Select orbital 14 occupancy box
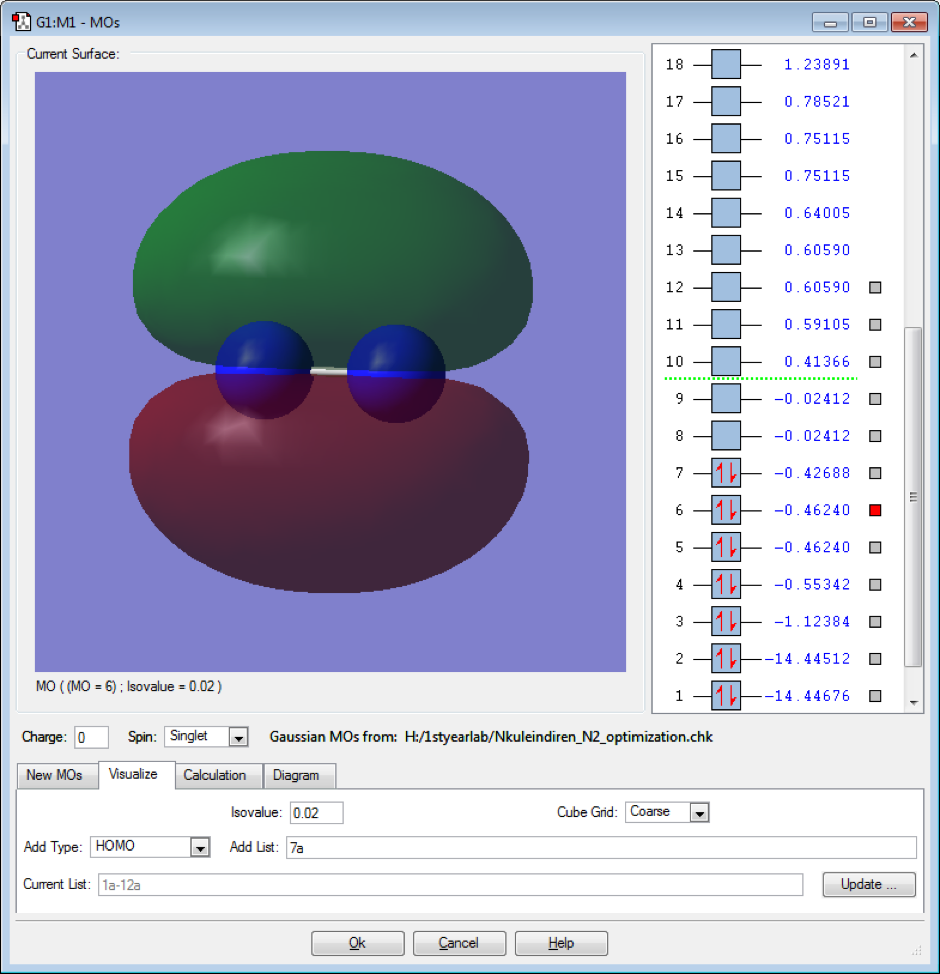 [726, 213]
